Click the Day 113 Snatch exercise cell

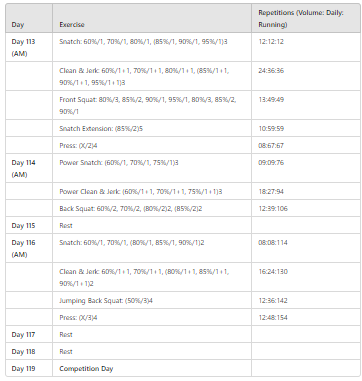coord(152,47)
